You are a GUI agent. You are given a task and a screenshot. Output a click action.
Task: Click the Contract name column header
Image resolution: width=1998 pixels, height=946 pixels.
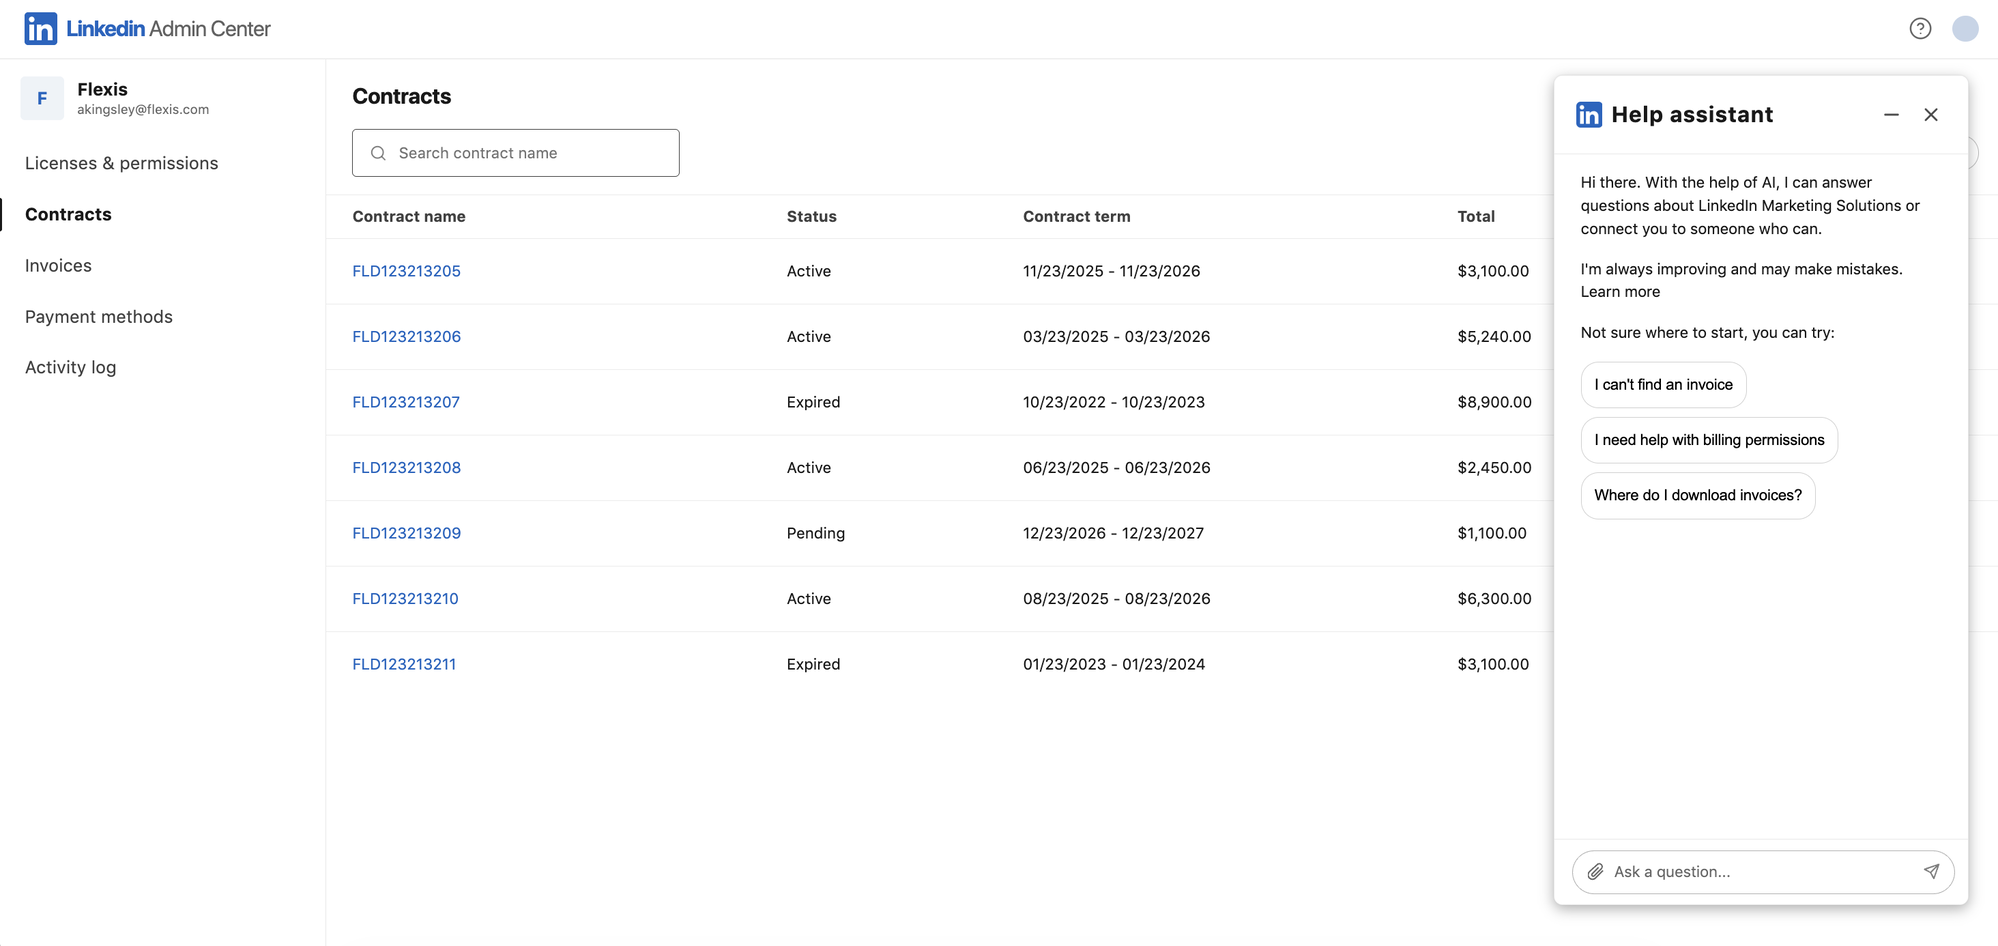point(409,216)
